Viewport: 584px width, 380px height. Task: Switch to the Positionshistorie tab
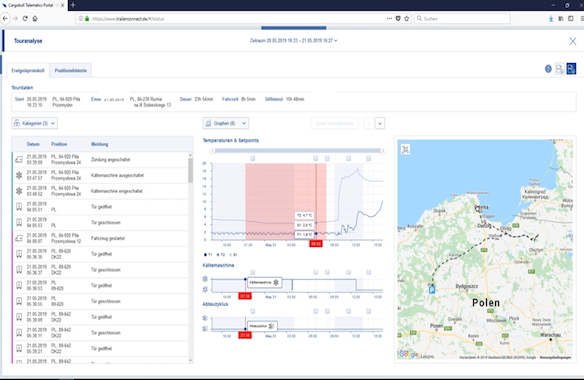(70, 70)
